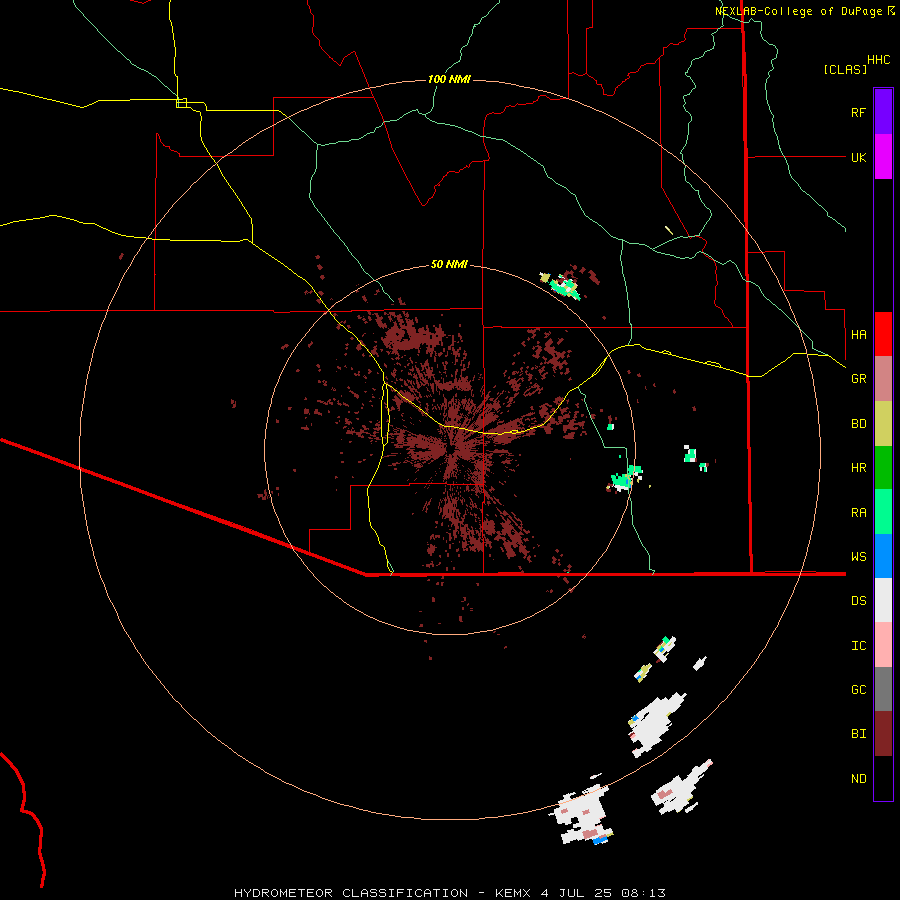The width and height of the screenshot is (900, 900).
Task: Pick the RA rain legend swatch
Action: 883,512
